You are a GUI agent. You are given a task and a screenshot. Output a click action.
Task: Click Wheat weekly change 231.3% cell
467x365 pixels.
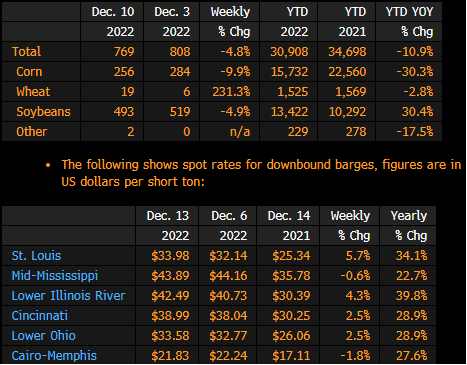tap(231, 92)
